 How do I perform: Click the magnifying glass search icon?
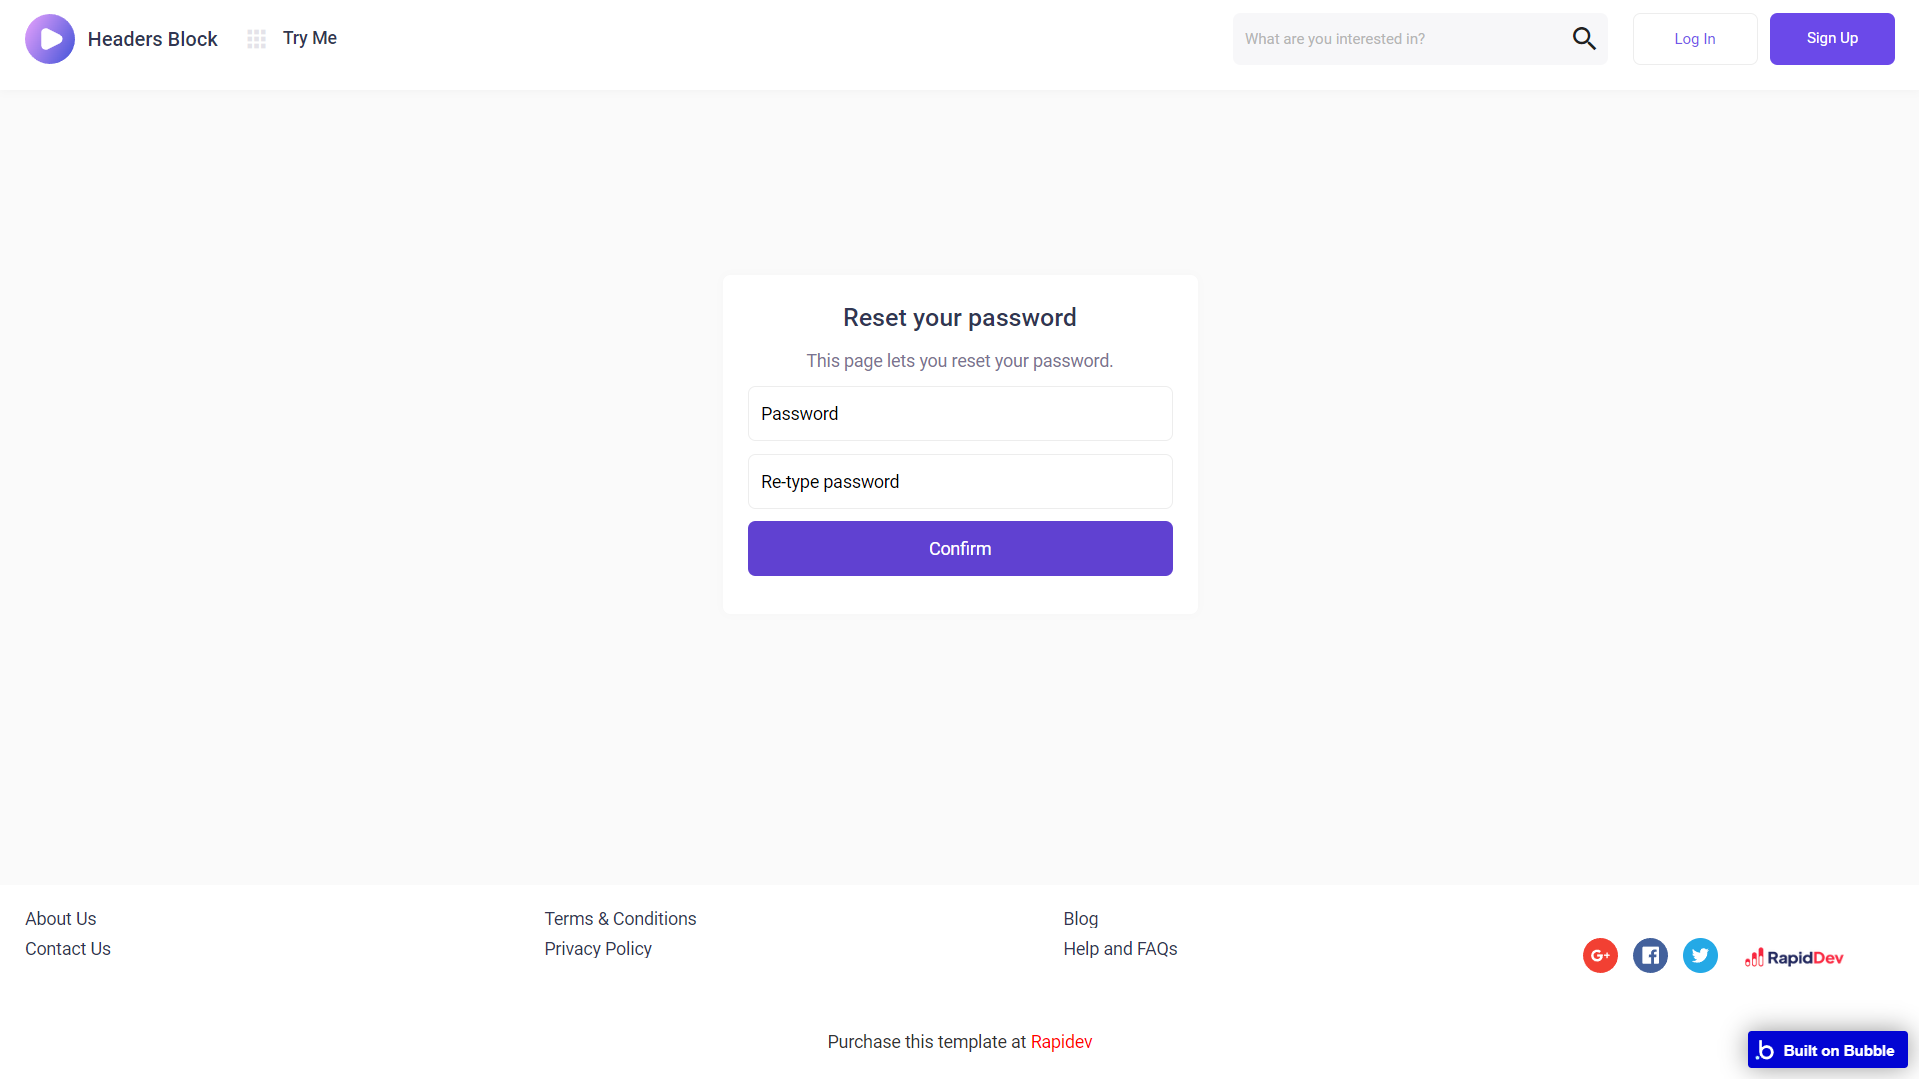click(1584, 39)
